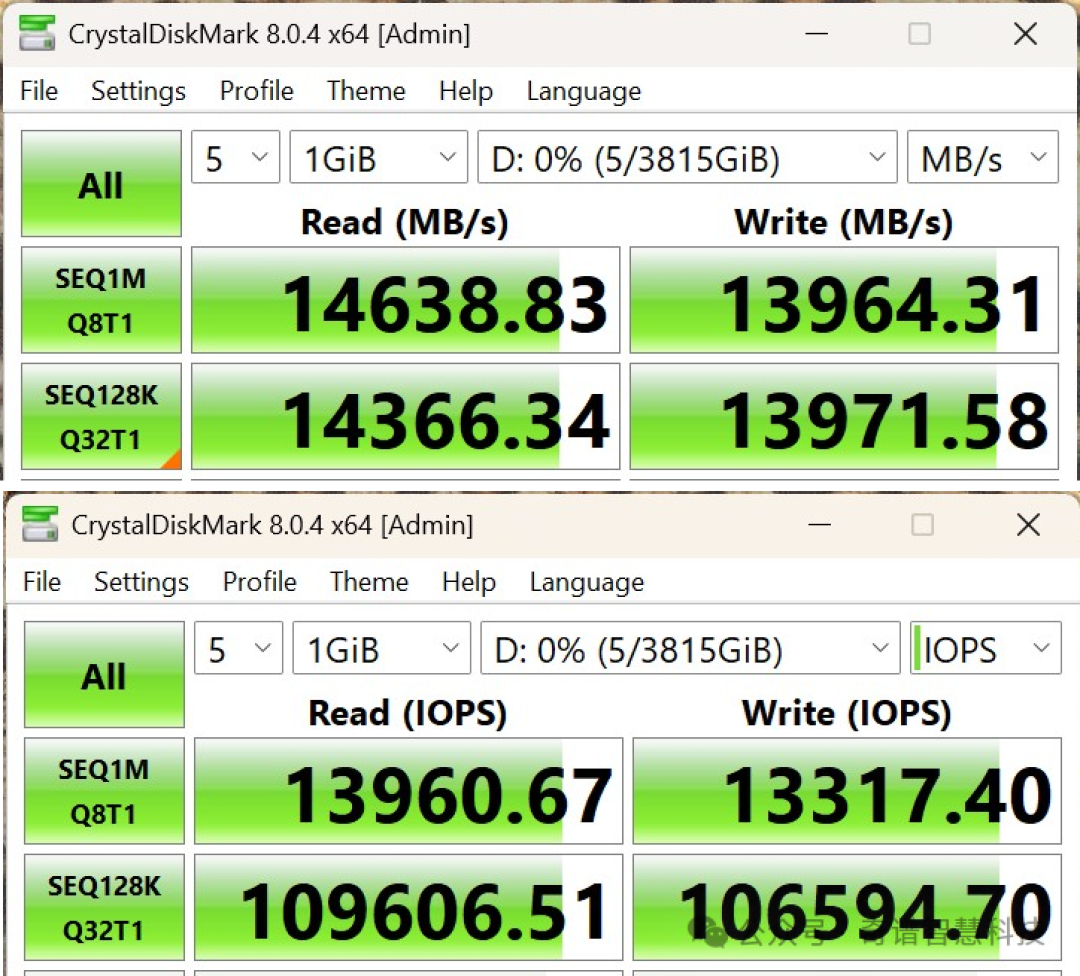Click the bottom window title bar text

272,525
